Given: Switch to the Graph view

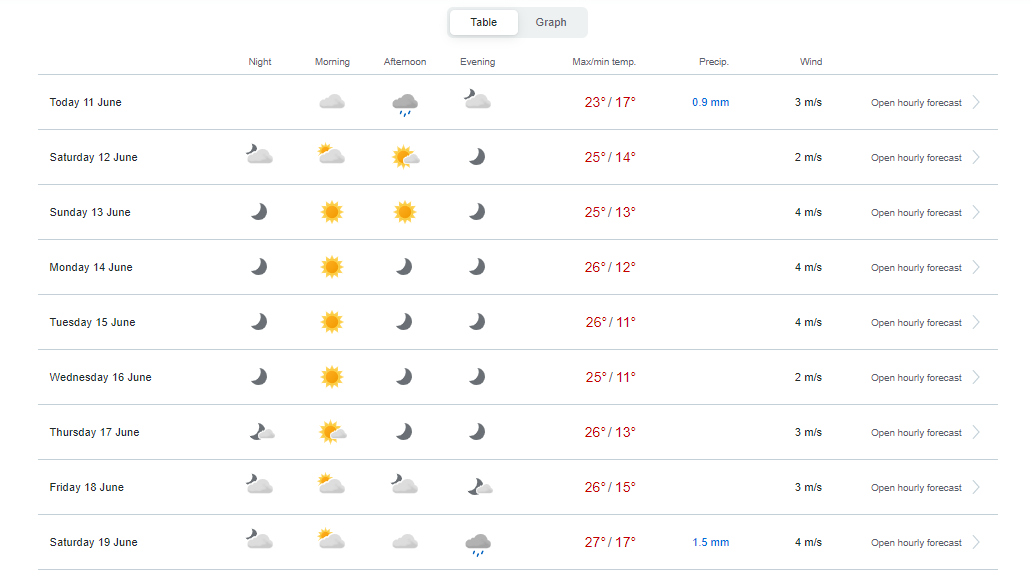Looking at the screenshot, I should pos(551,22).
